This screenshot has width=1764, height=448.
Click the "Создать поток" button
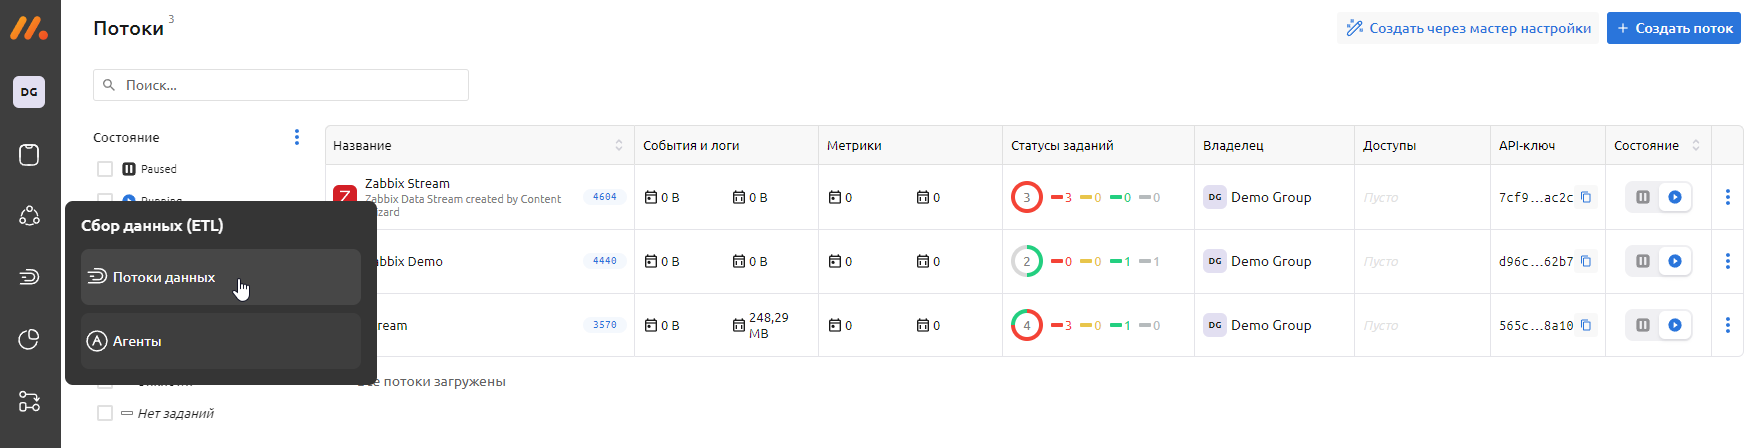(1673, 28)
